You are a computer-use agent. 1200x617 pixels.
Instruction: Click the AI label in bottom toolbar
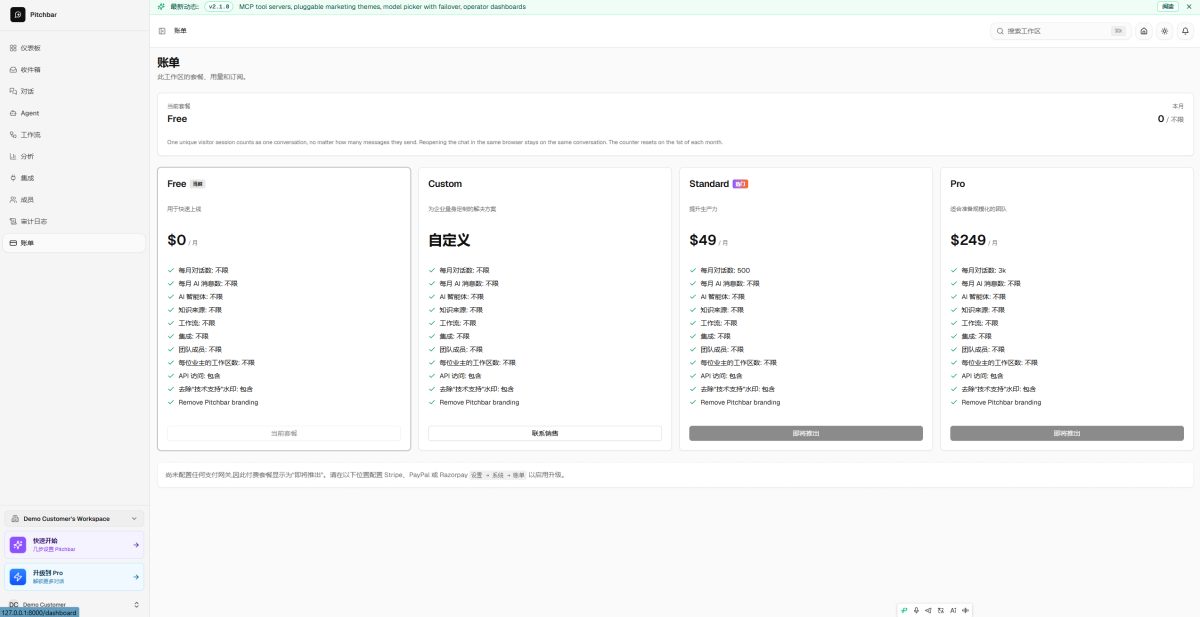953,609
